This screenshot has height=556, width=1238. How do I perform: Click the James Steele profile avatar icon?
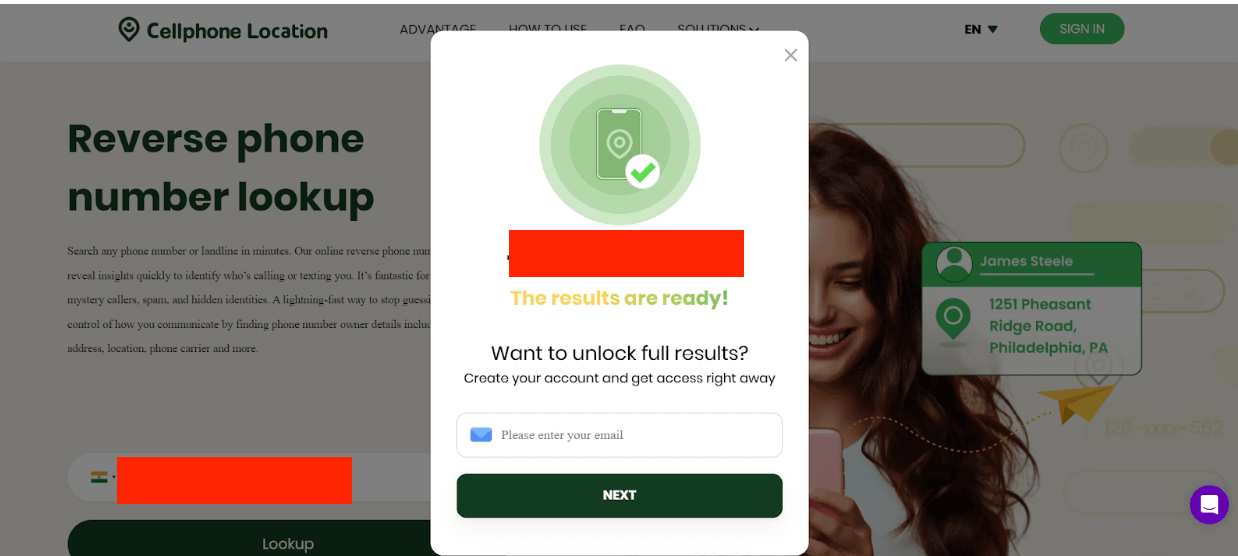[x=954, y=263]
